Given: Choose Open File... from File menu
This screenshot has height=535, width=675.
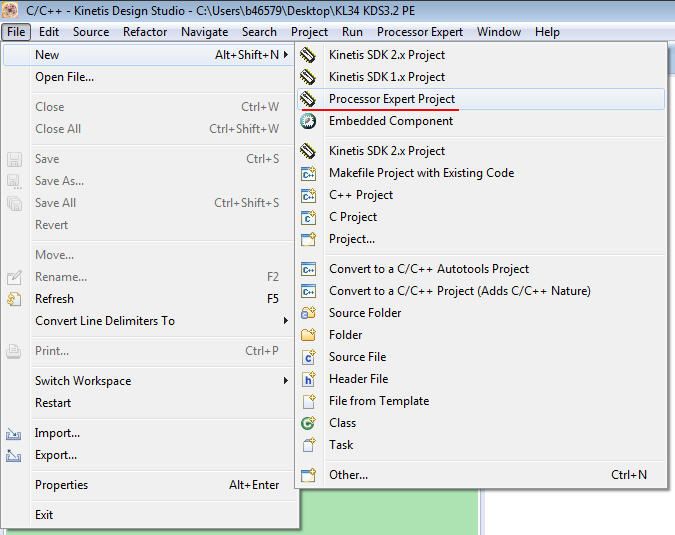Looking at the screenshot, I should point(65,77).
